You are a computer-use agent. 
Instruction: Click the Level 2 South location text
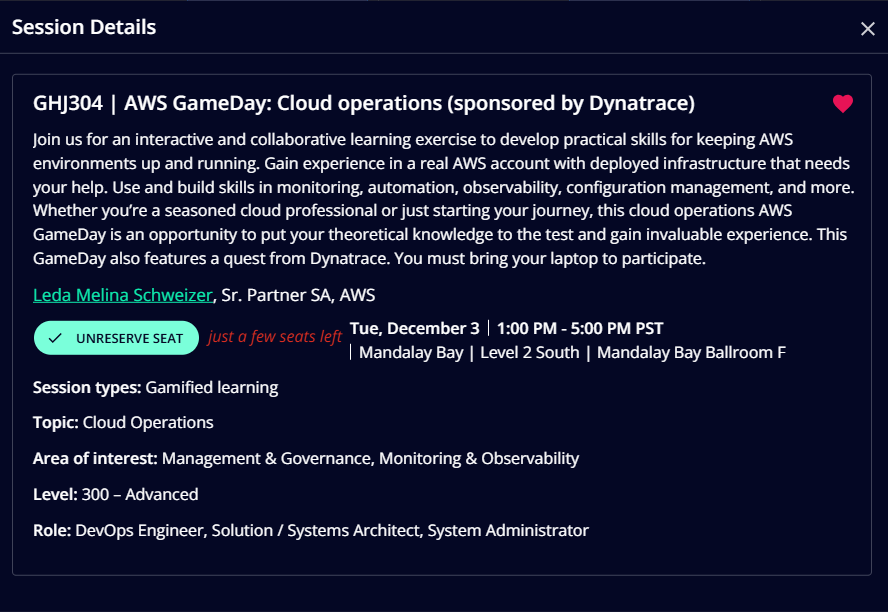[x=530, y=353]
